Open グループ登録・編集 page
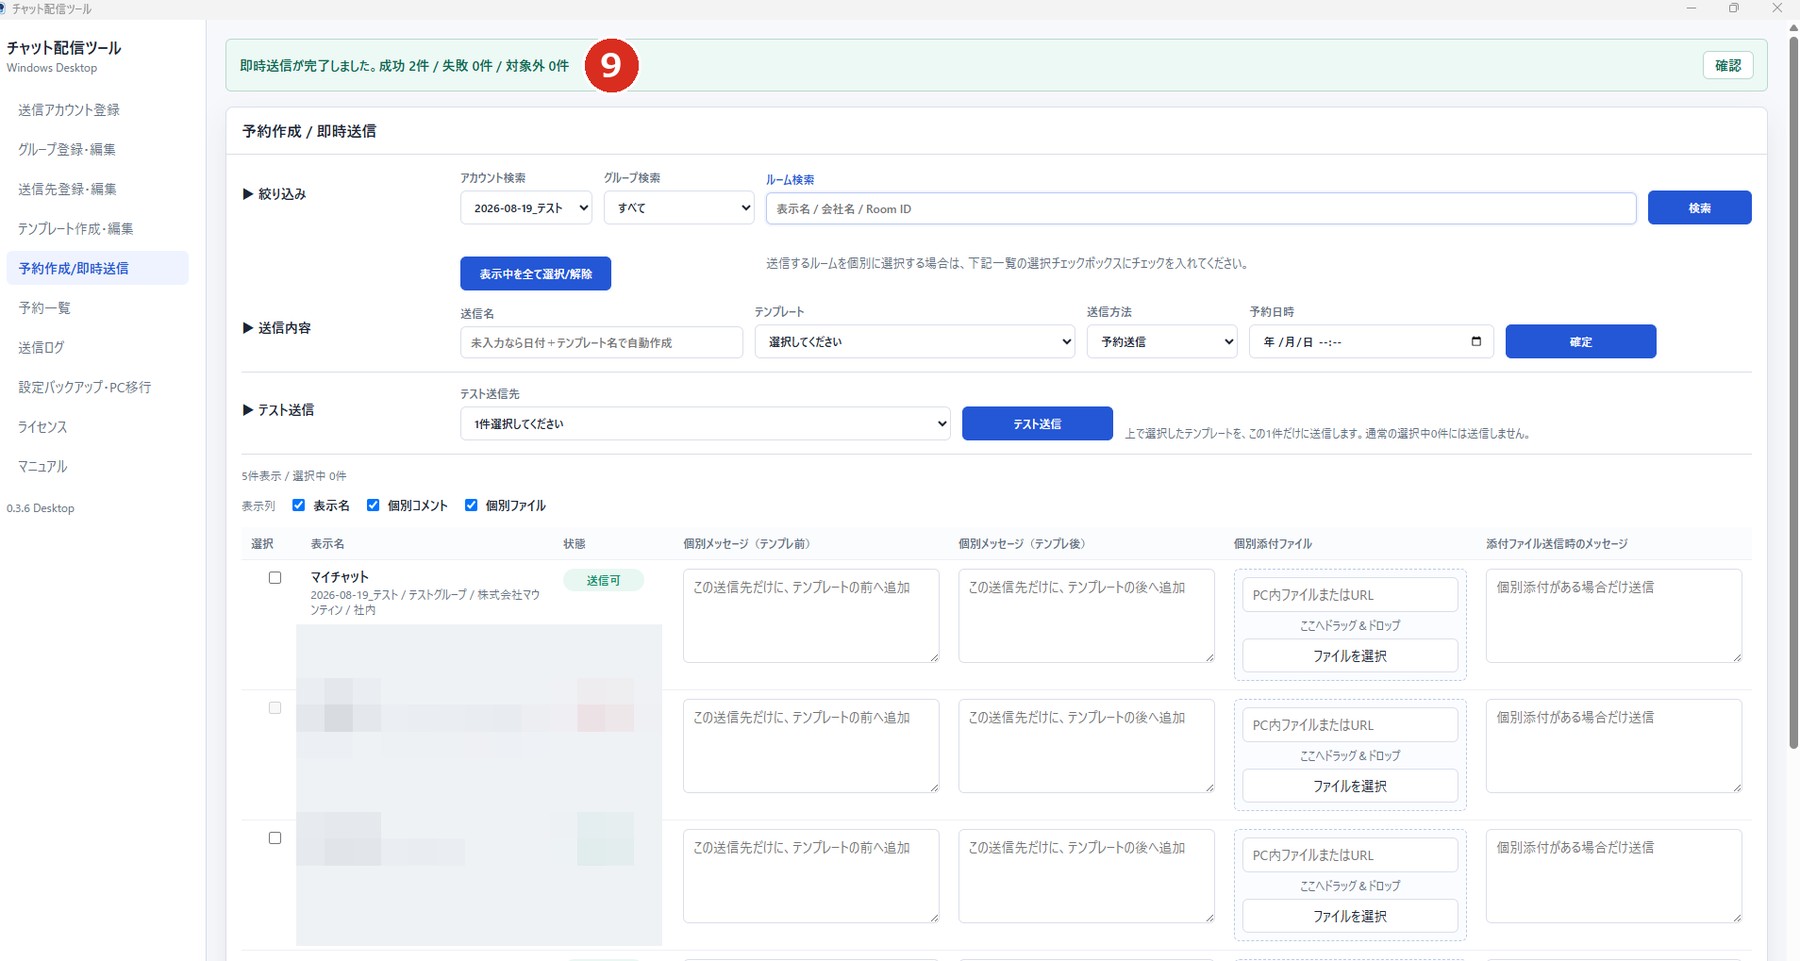 67,149
